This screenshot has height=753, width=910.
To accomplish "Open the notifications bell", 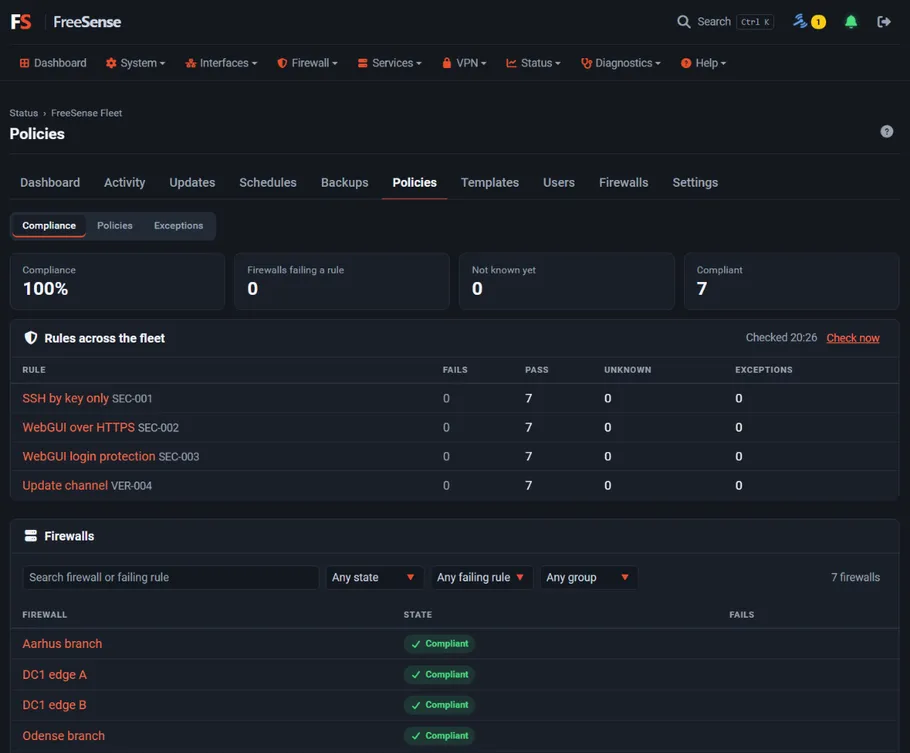I will tap(851, 22).
